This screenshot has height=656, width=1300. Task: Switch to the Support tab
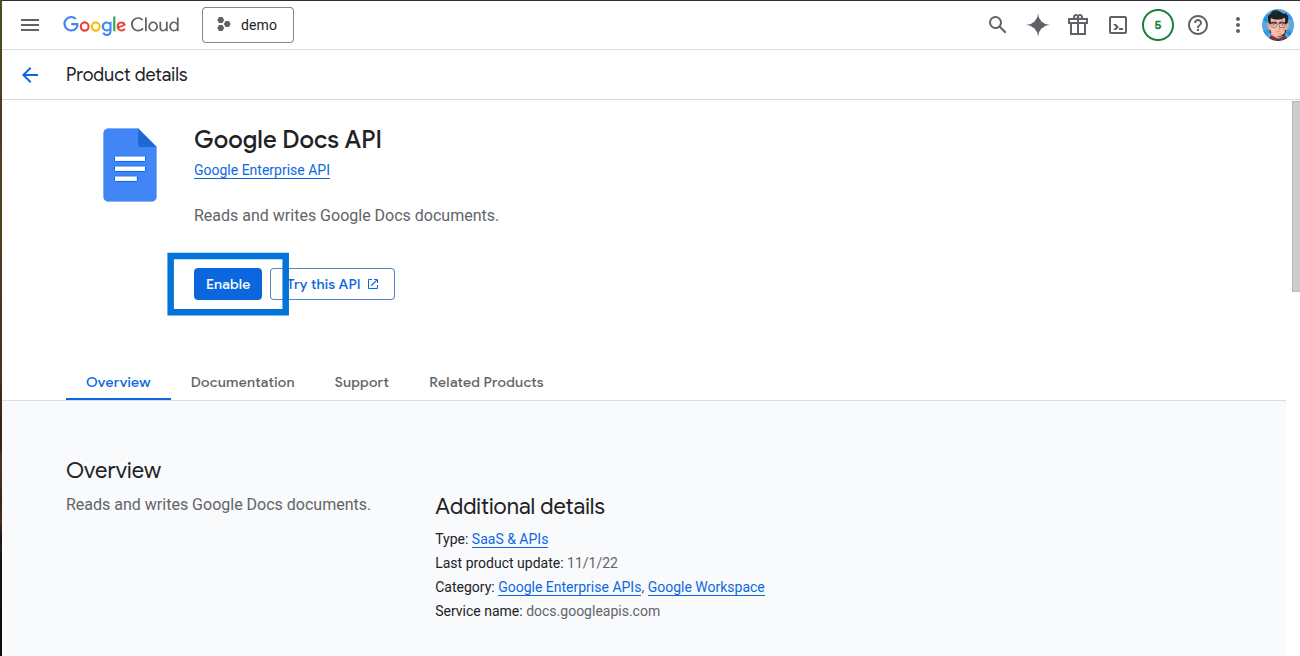click(x=362, y=382)
